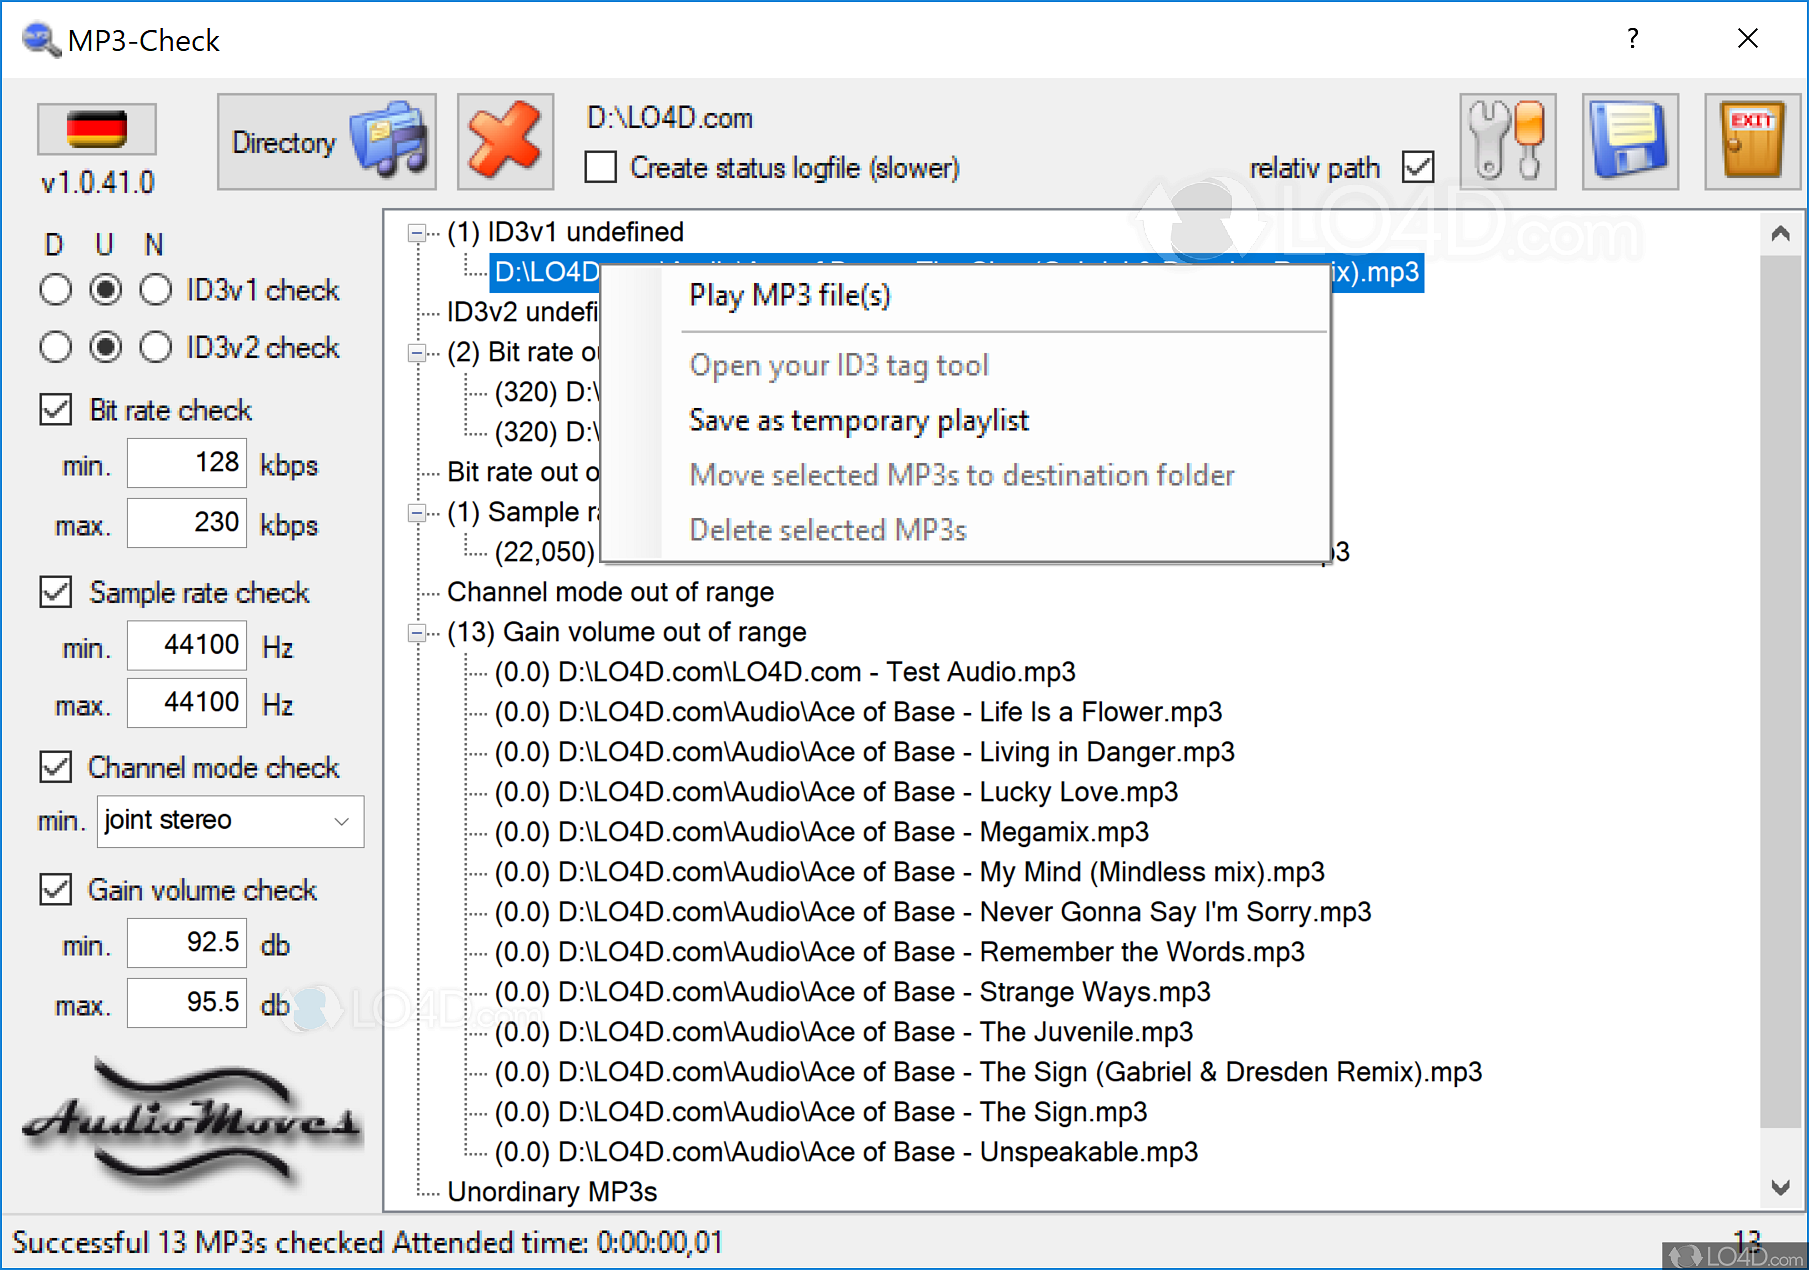Open settings via the wrench icon
The image size is (1809, 1270).
click(x=1506, y=140)
